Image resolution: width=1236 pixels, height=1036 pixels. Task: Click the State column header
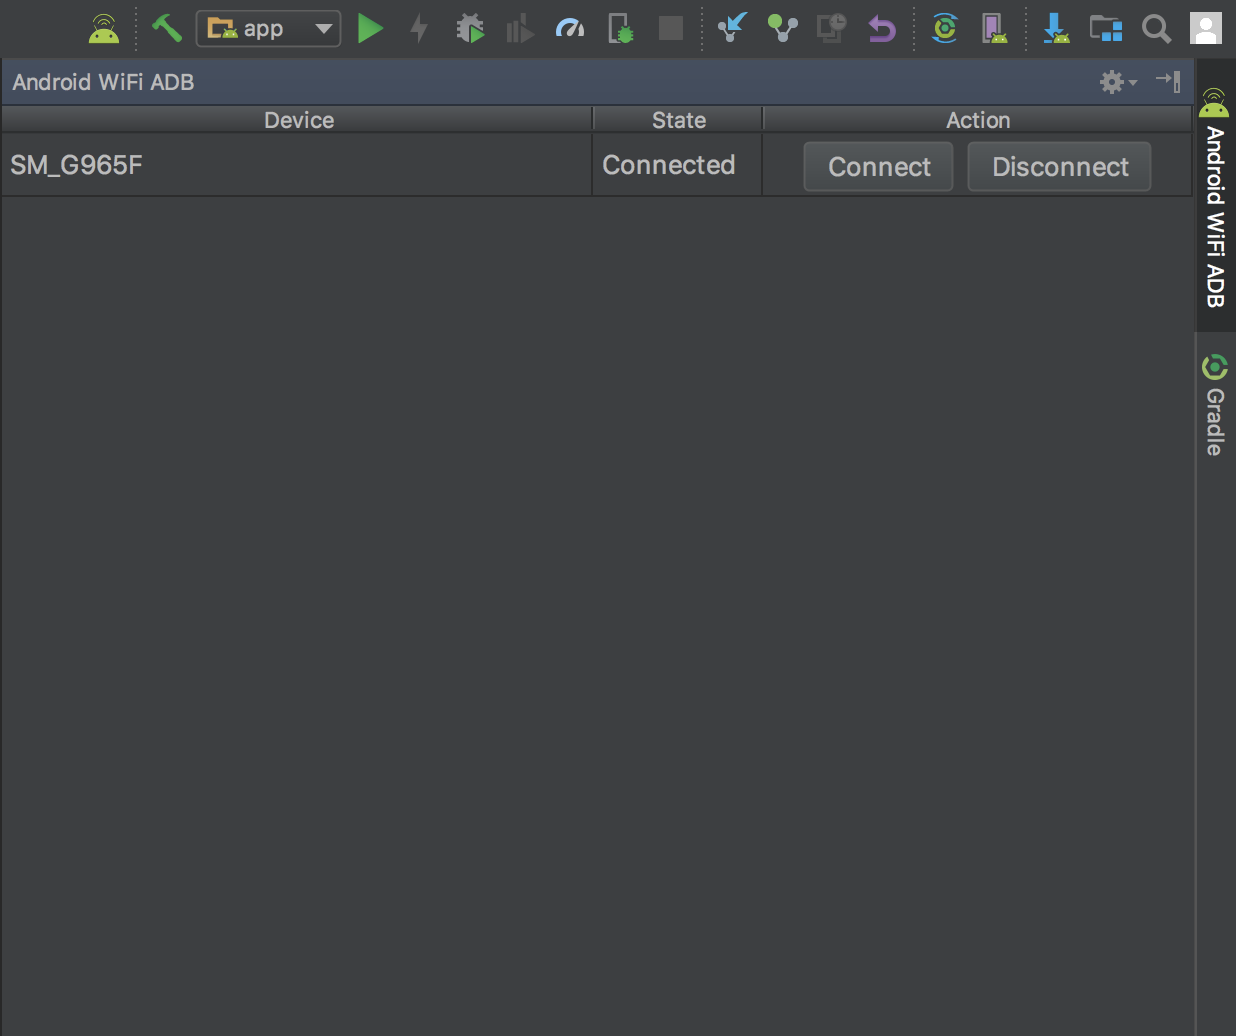pyautogui.click(x=678, y=120)
